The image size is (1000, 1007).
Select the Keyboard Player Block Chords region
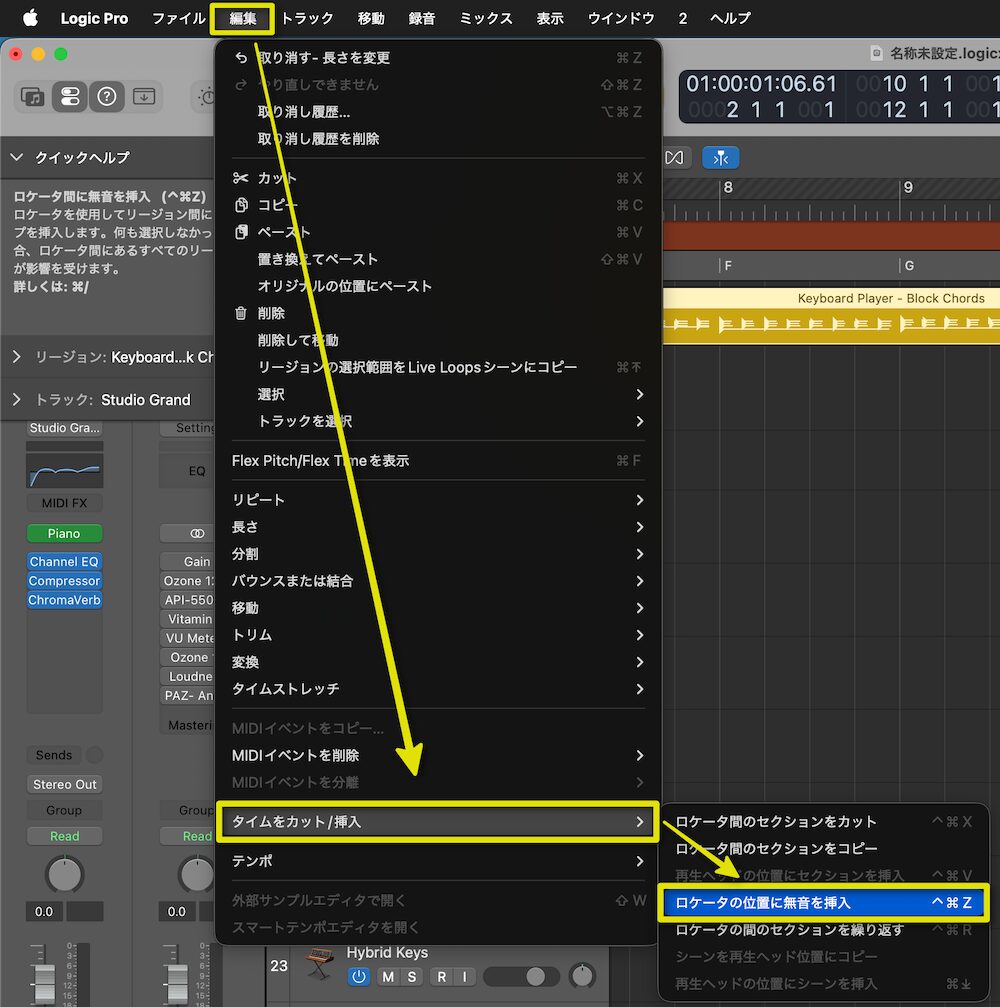point(831,316)
